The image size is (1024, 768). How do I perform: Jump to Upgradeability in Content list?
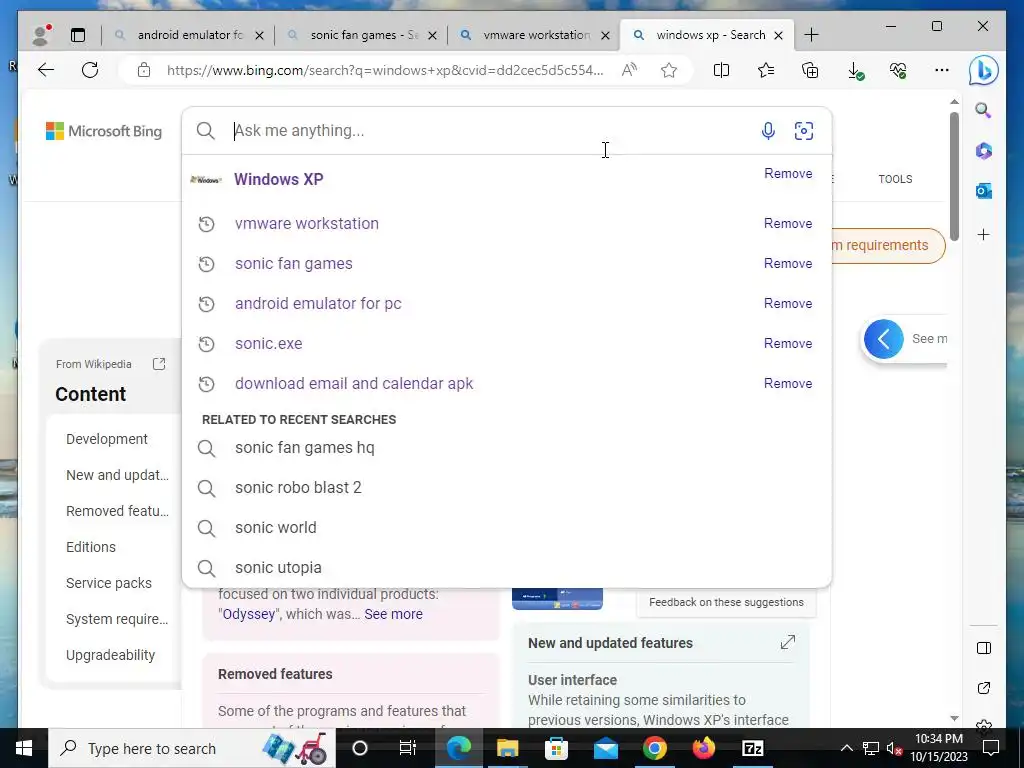[110, 655]
